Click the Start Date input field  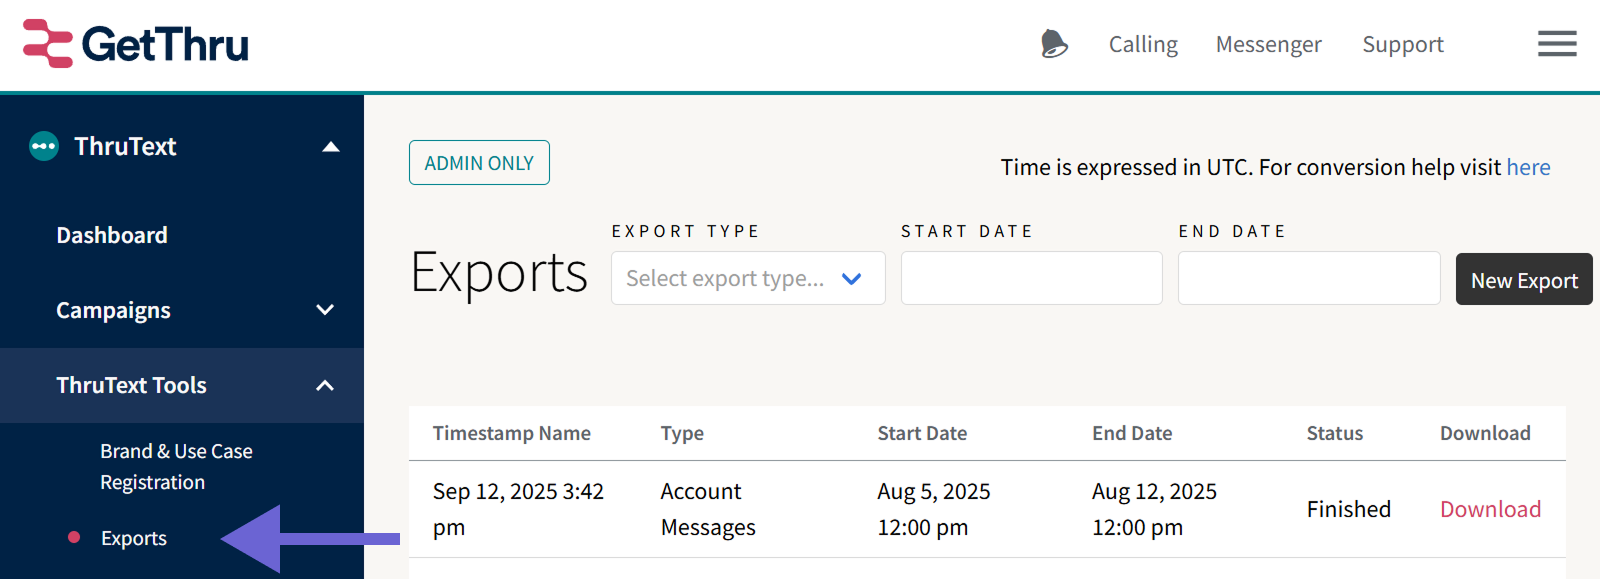pyautogui.click(x=1031, y=278)
